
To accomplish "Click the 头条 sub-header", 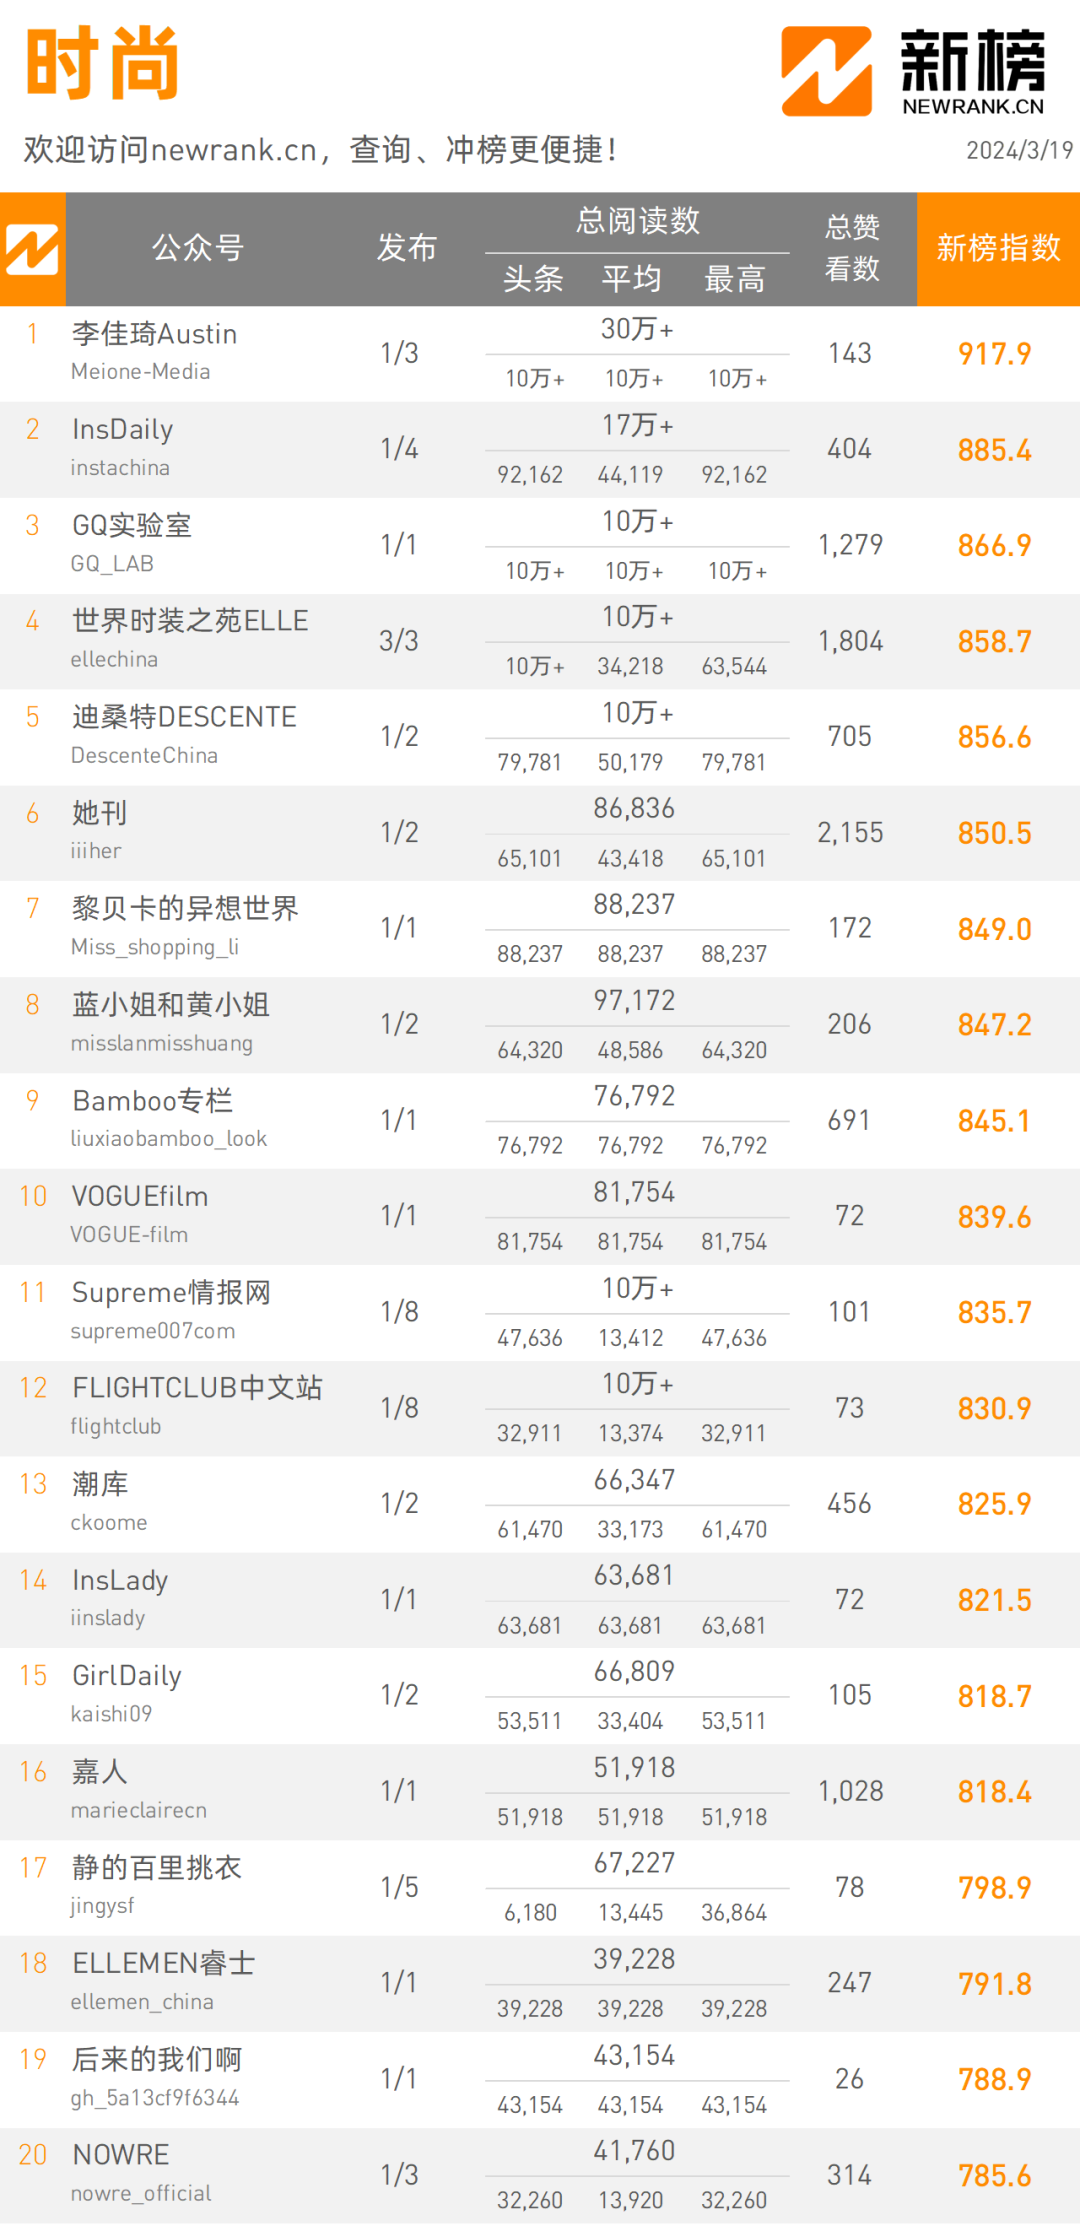I will (x=533, y=279).
